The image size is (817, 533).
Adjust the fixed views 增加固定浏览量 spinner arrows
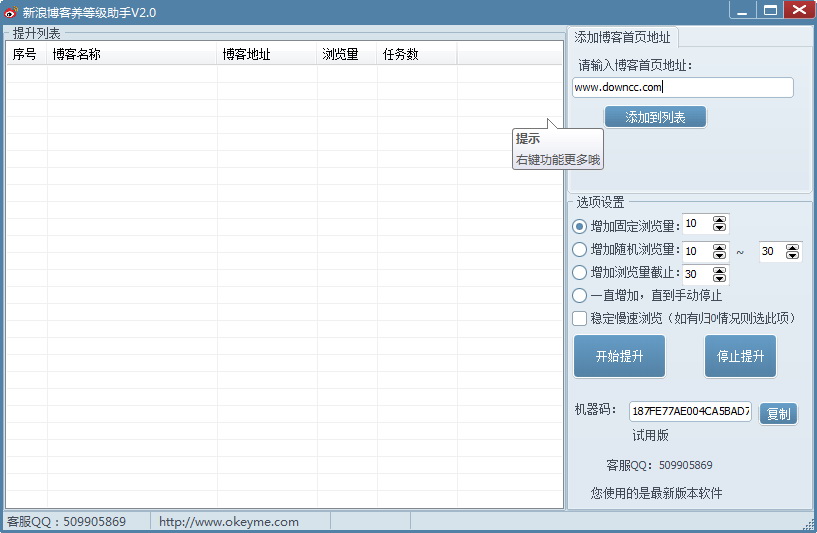point(720,224)
